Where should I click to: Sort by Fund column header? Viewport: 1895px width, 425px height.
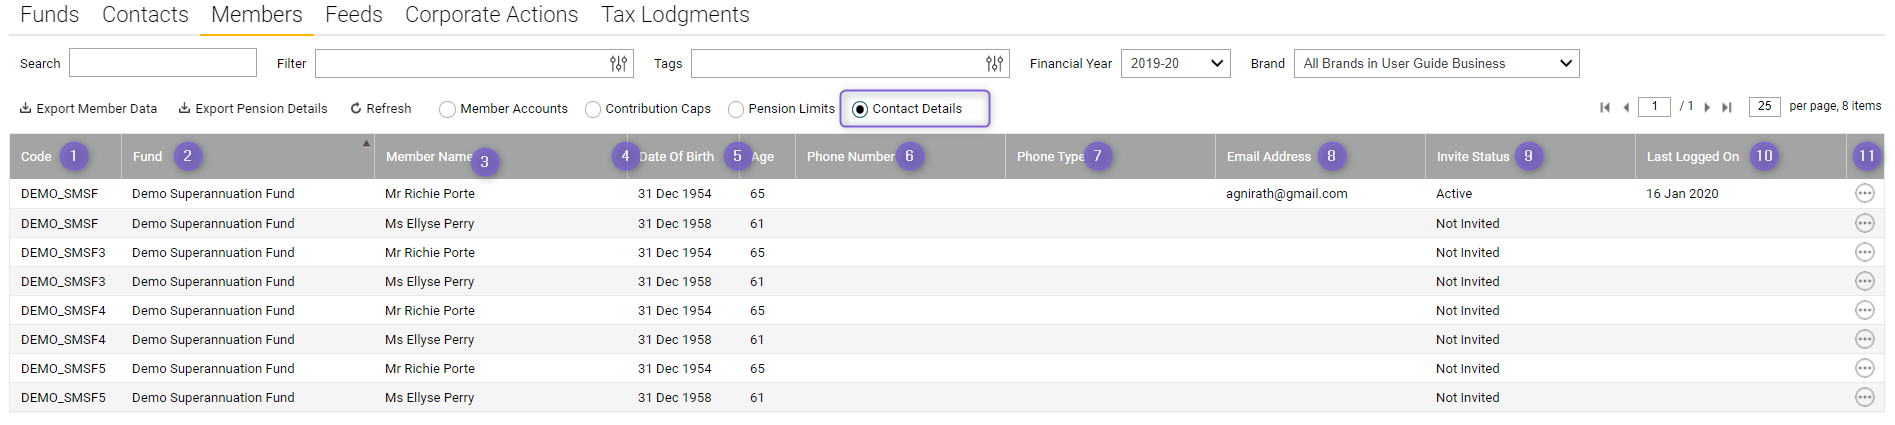[147, 157]
